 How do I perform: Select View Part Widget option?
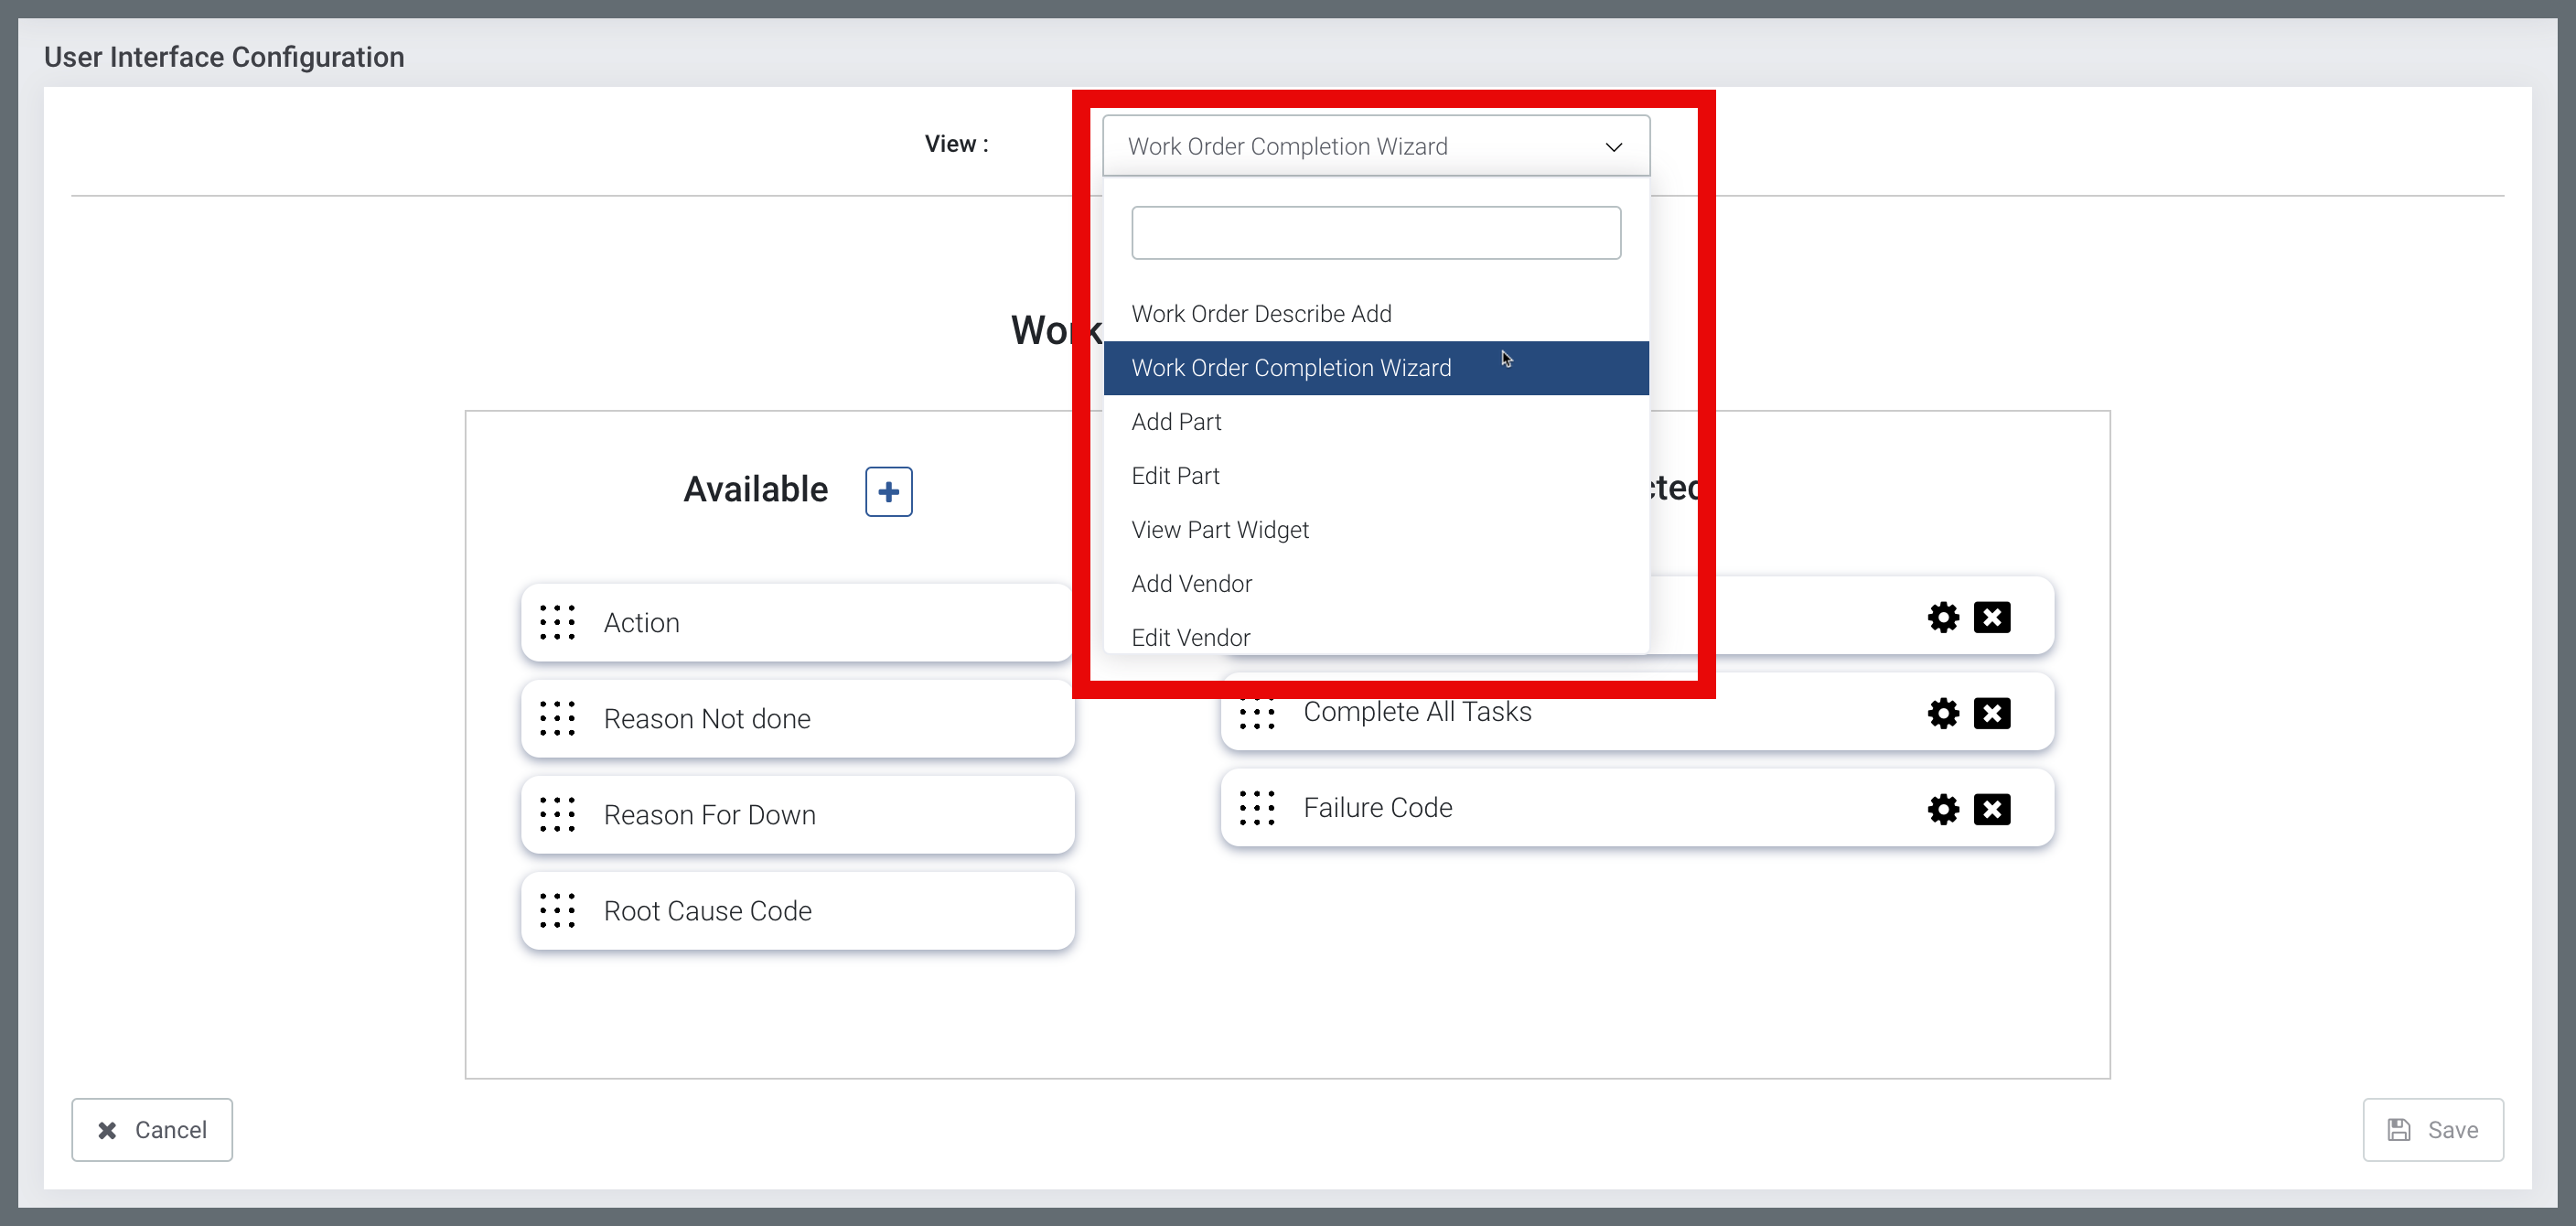1219,530
